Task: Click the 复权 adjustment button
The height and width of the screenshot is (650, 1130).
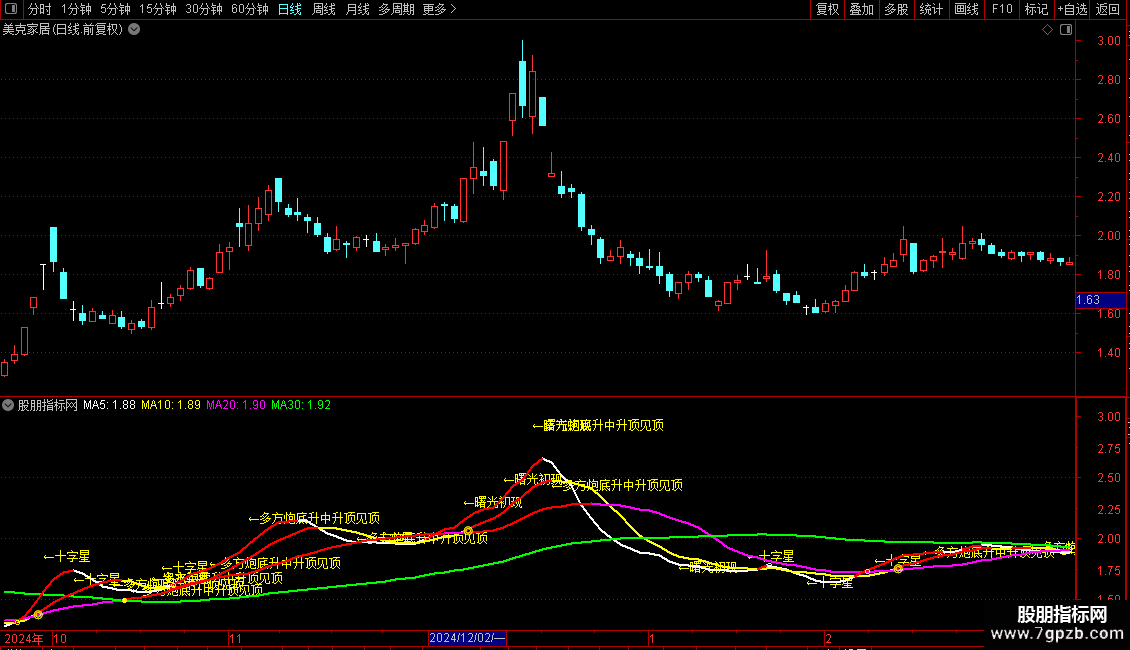Action: (827, 9)
